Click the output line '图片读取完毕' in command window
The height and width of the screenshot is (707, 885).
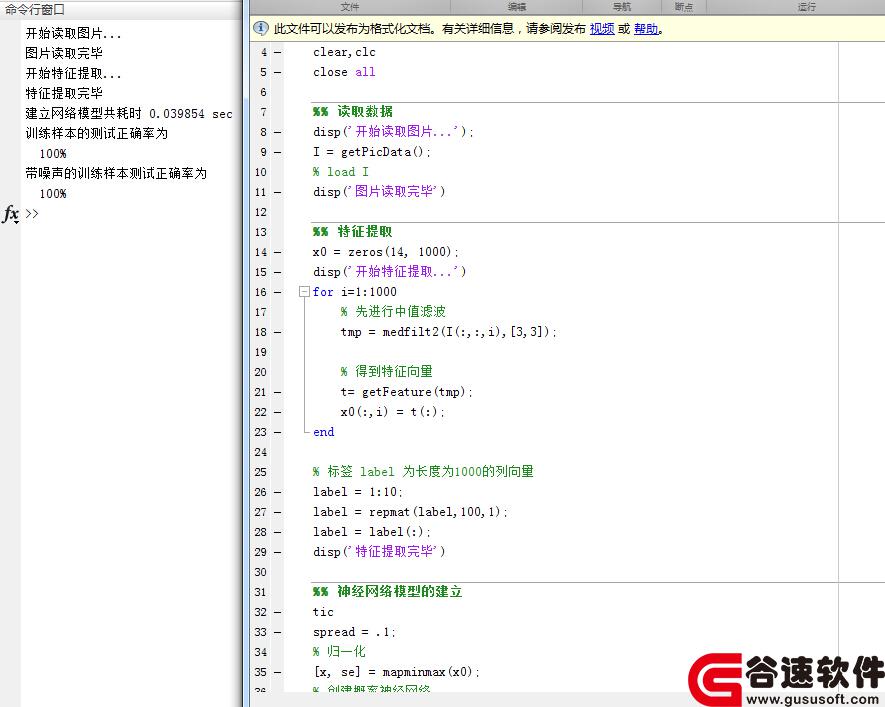[64, 54]
